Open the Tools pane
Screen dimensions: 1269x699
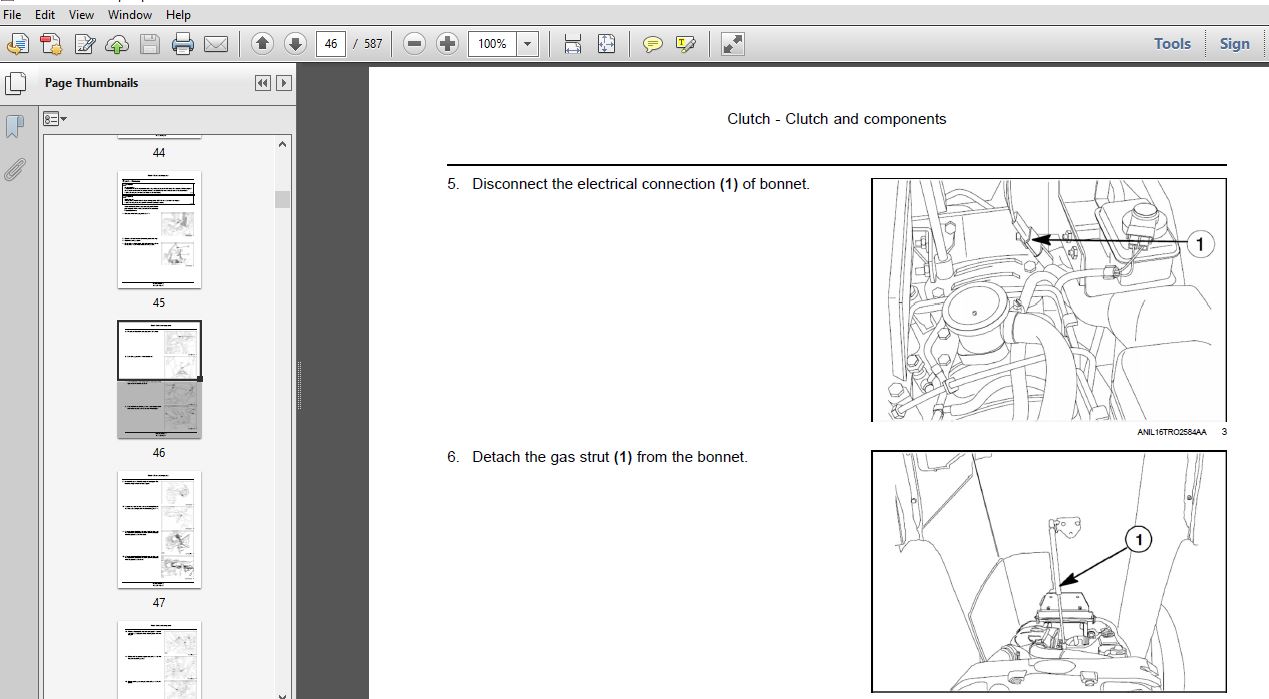tap(1172, 44)
